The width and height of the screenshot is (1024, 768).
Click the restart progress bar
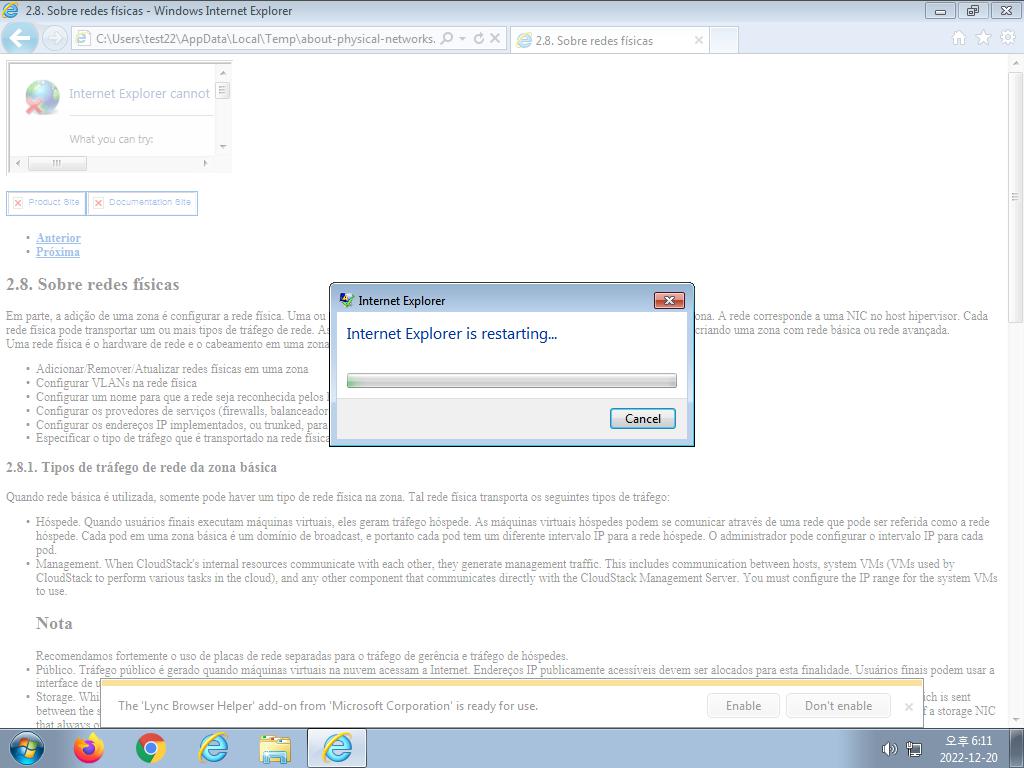coord(512,380)
